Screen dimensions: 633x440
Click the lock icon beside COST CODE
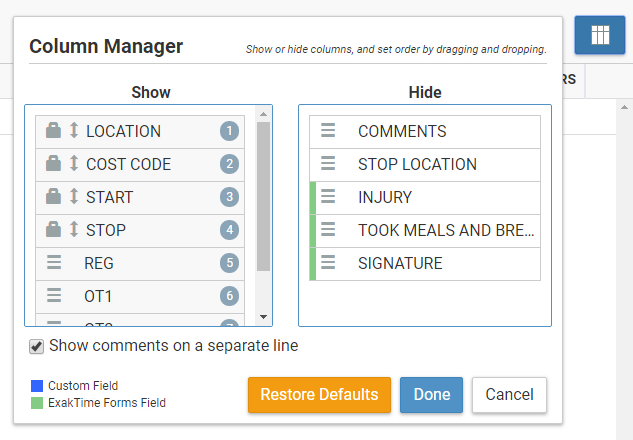click(54, 164)
